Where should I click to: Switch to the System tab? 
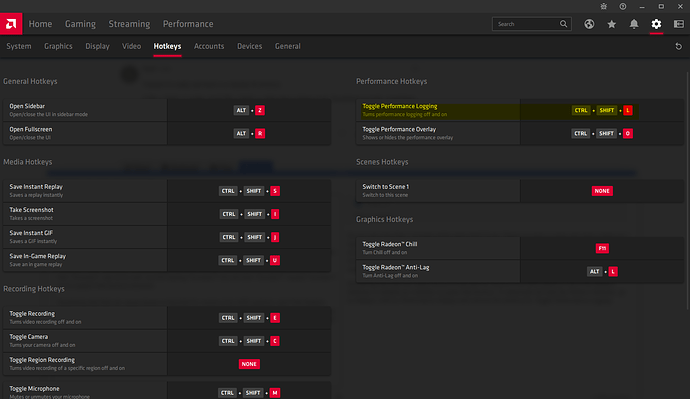pos(18,46)
